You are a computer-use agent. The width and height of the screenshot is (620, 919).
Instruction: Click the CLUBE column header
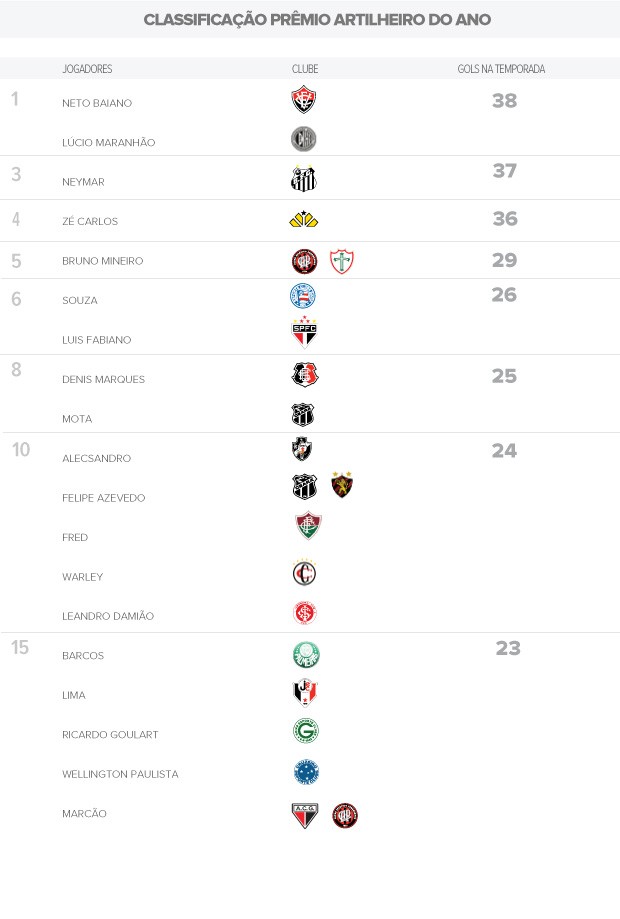[305, 69]
